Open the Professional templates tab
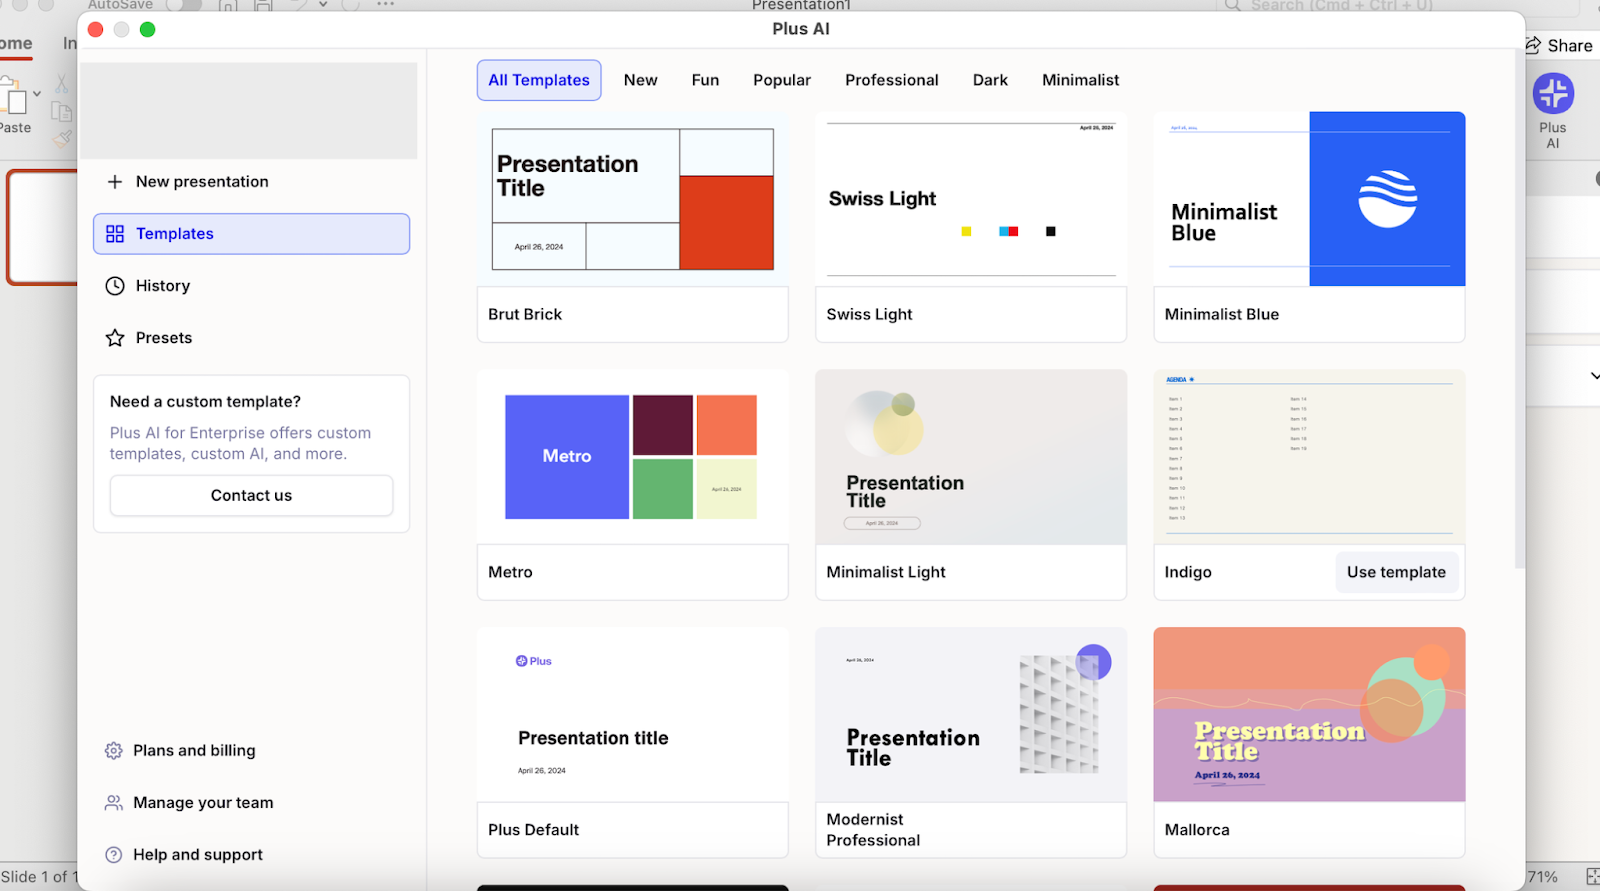1600x891 pixels. pyautogui.click(x=892, y=80)
